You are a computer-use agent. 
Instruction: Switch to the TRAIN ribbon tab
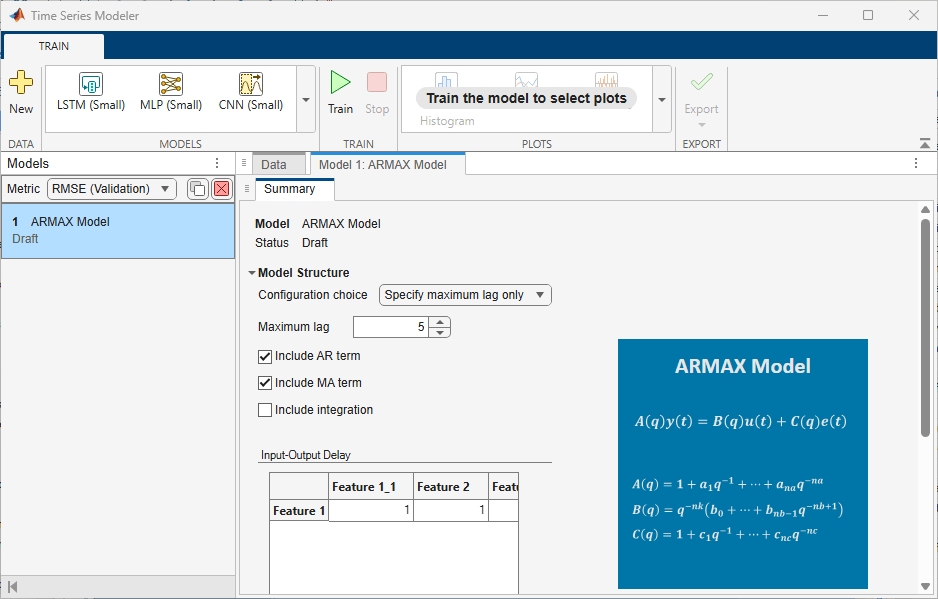(x=54, y=46)
